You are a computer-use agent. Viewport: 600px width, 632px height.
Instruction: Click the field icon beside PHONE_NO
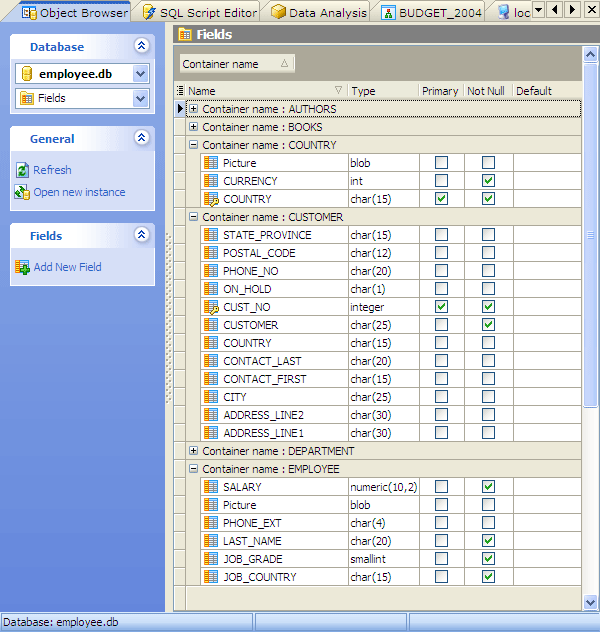pos(211,271)
